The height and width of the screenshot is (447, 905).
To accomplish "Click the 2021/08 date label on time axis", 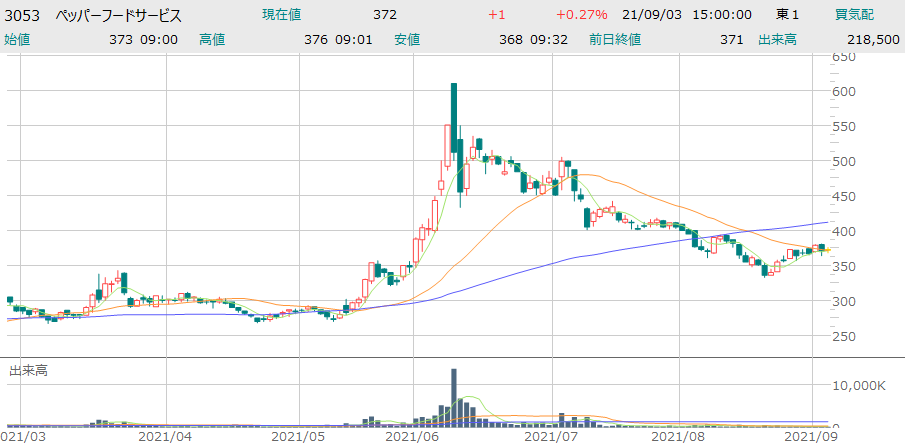I will coord(680,437).
